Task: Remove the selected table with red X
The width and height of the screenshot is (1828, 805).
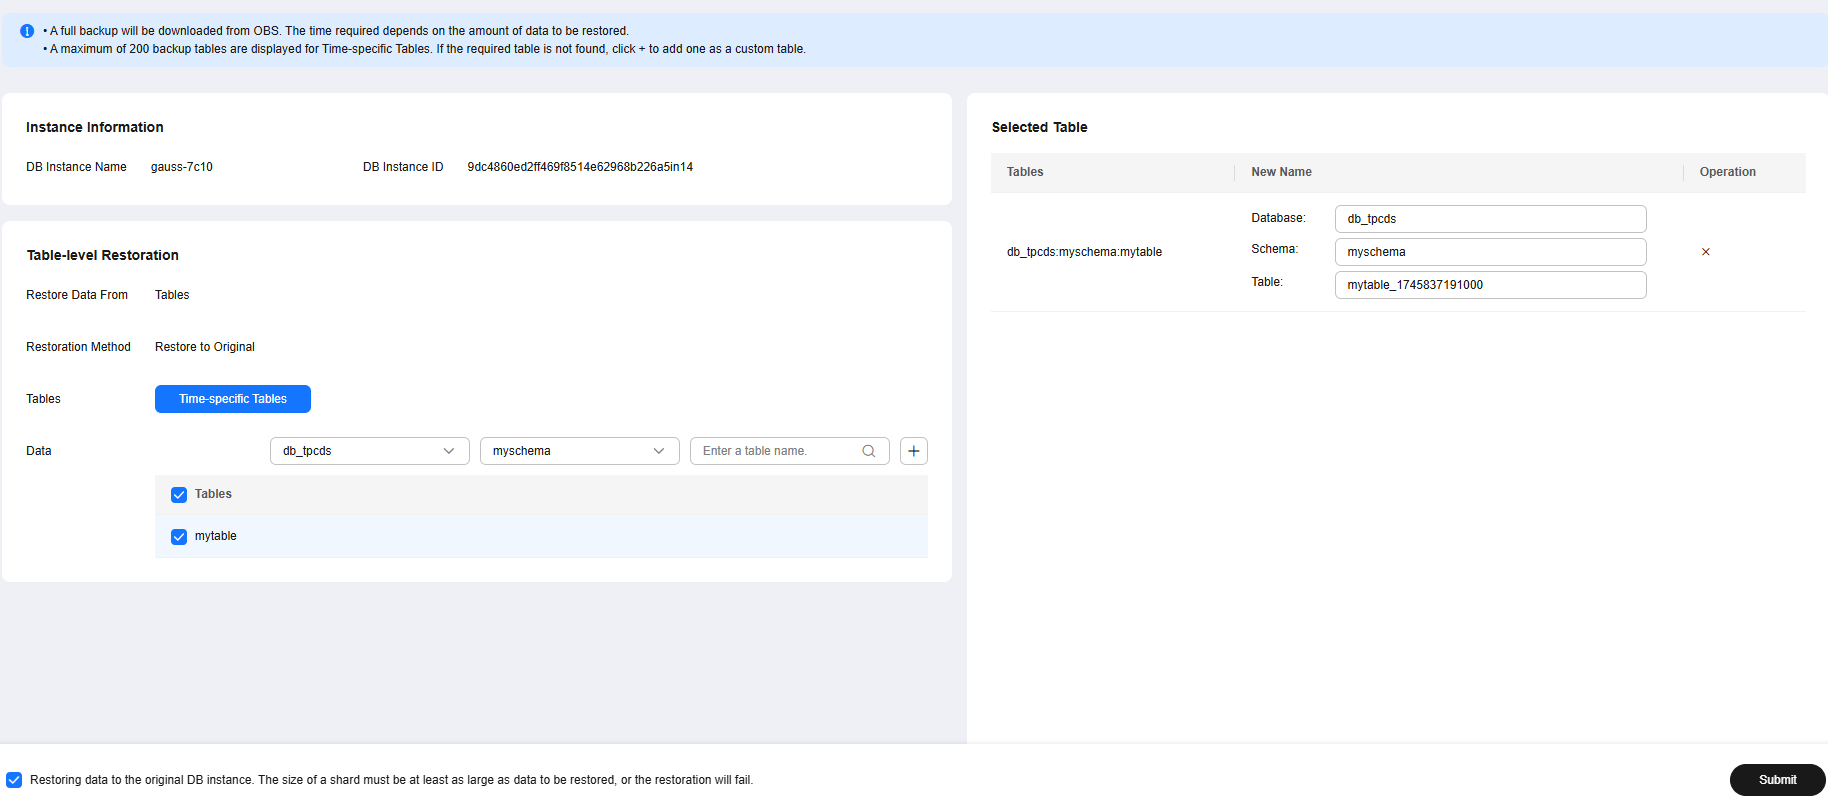Action: coord(1706,252)
